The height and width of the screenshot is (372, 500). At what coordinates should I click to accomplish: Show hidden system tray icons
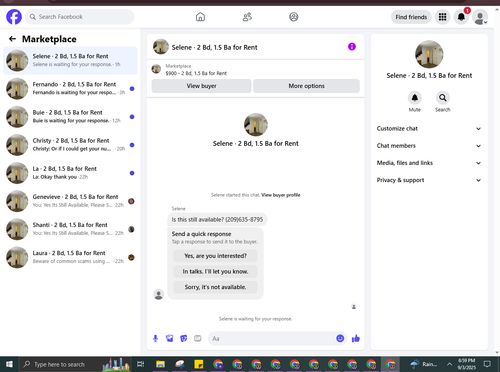coord(449,364)
